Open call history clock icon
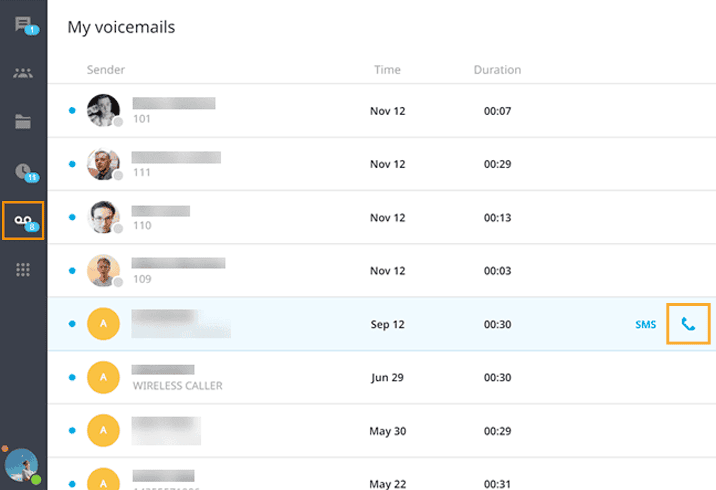This screenshot has width=716, height=490. click(x=23, y=171)
